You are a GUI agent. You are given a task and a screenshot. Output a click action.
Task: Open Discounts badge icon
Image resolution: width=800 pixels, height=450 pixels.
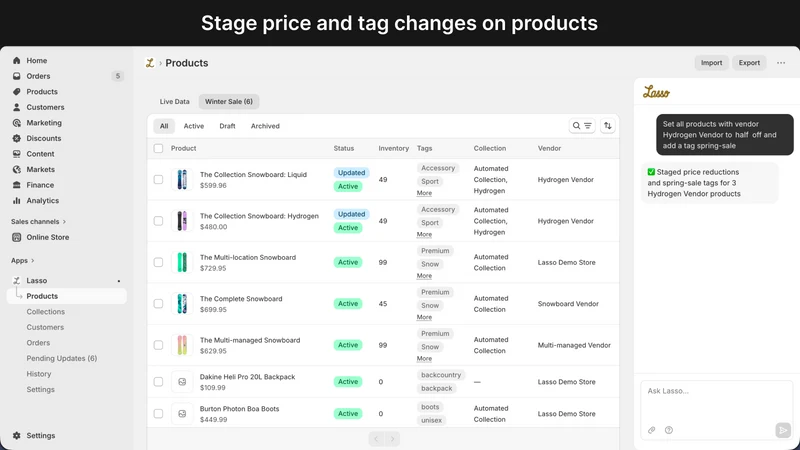(16, 138)
